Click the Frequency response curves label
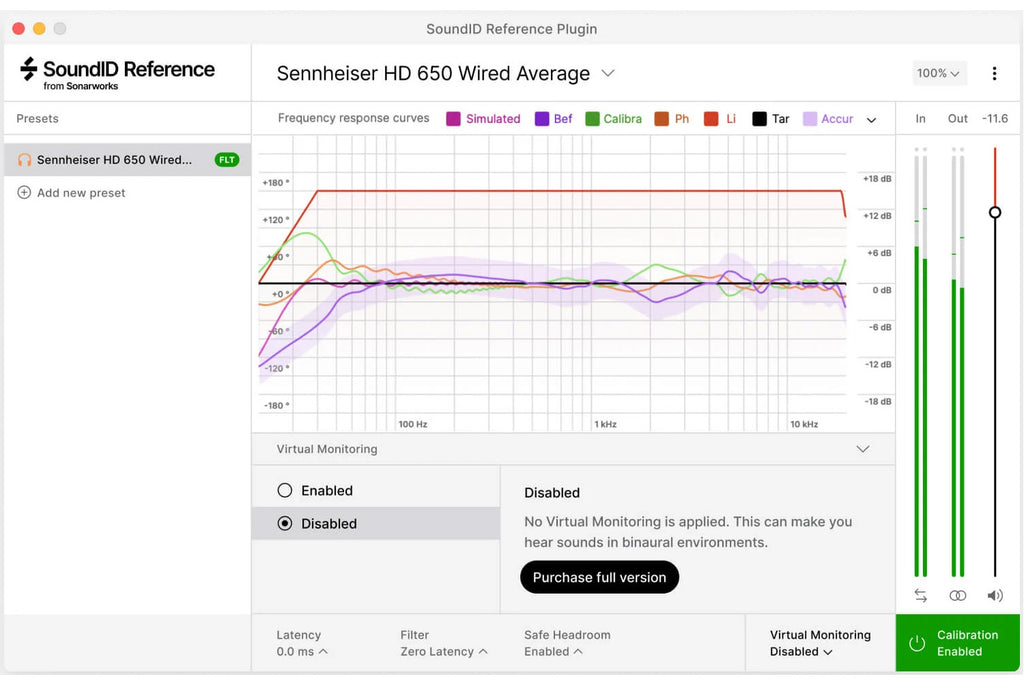This screenshot has height=683, width=1024. click(x=353, y=118)
